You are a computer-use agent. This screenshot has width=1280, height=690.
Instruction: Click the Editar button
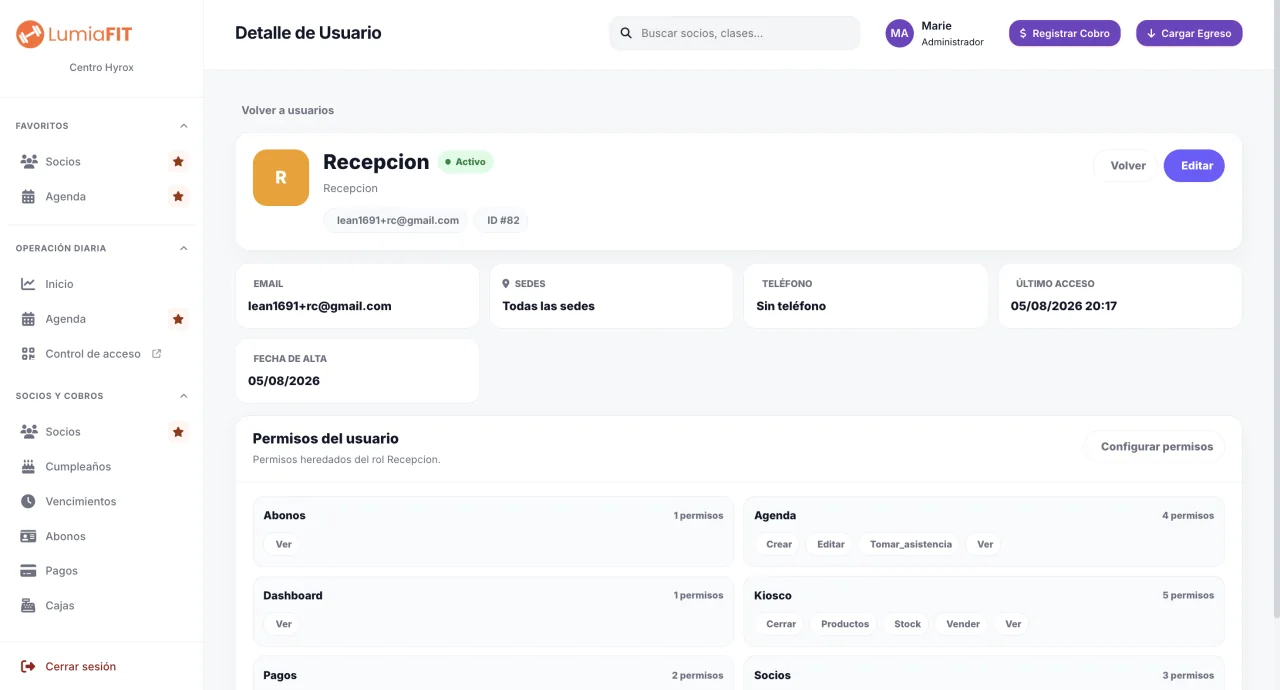pos(1194,166)
